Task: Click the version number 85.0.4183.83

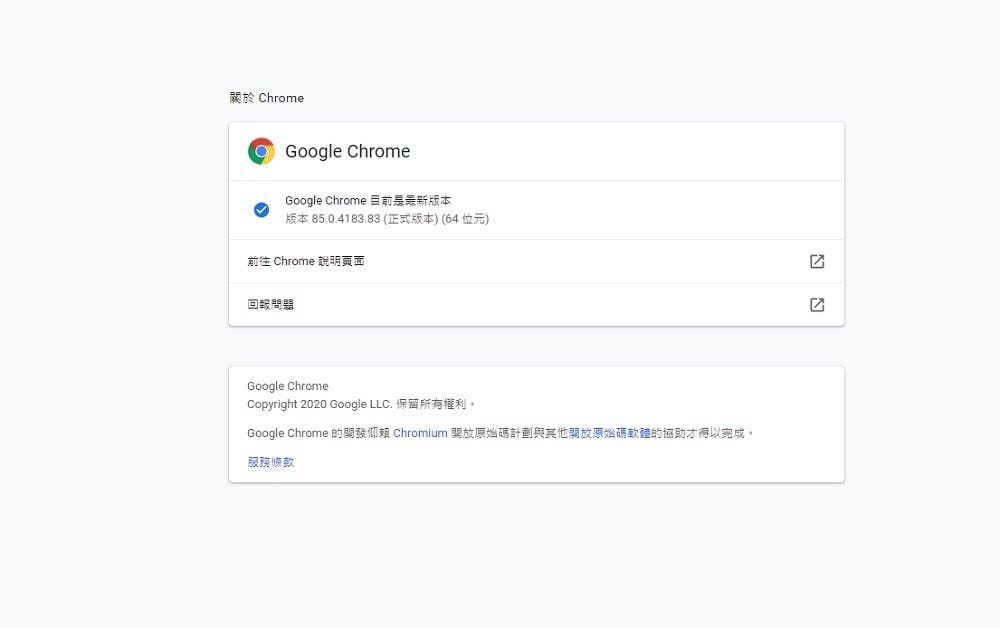Action: coord(345,219)
